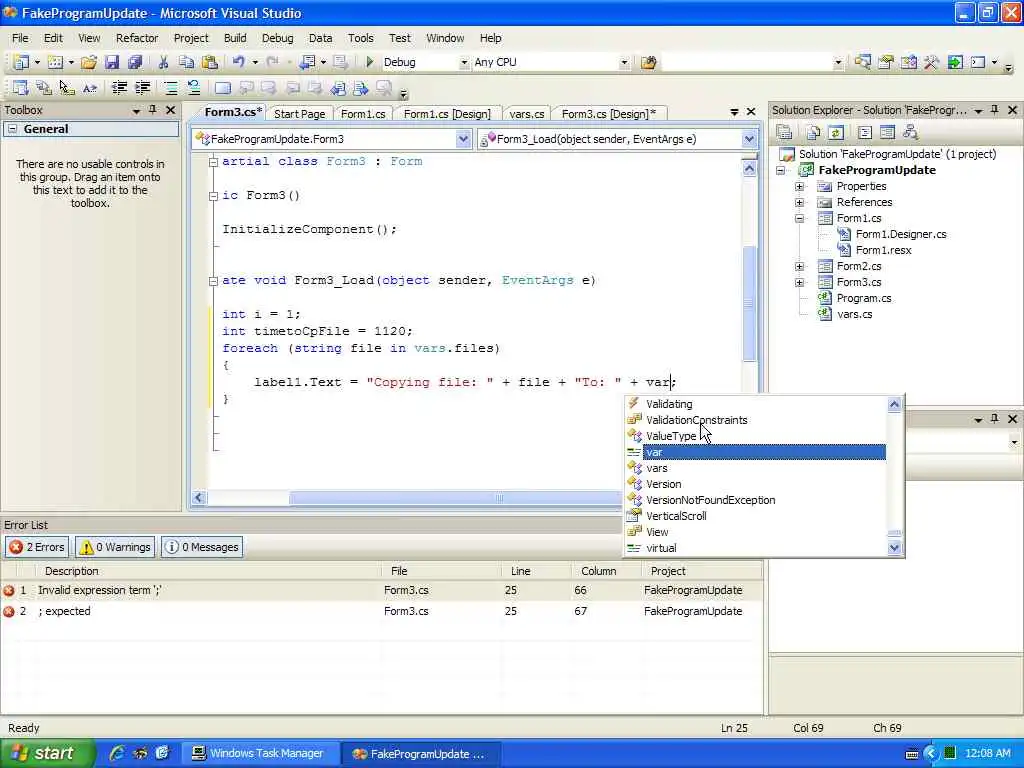
Task: Open Internet Explorer from quick launch
Action: (117, 753)
